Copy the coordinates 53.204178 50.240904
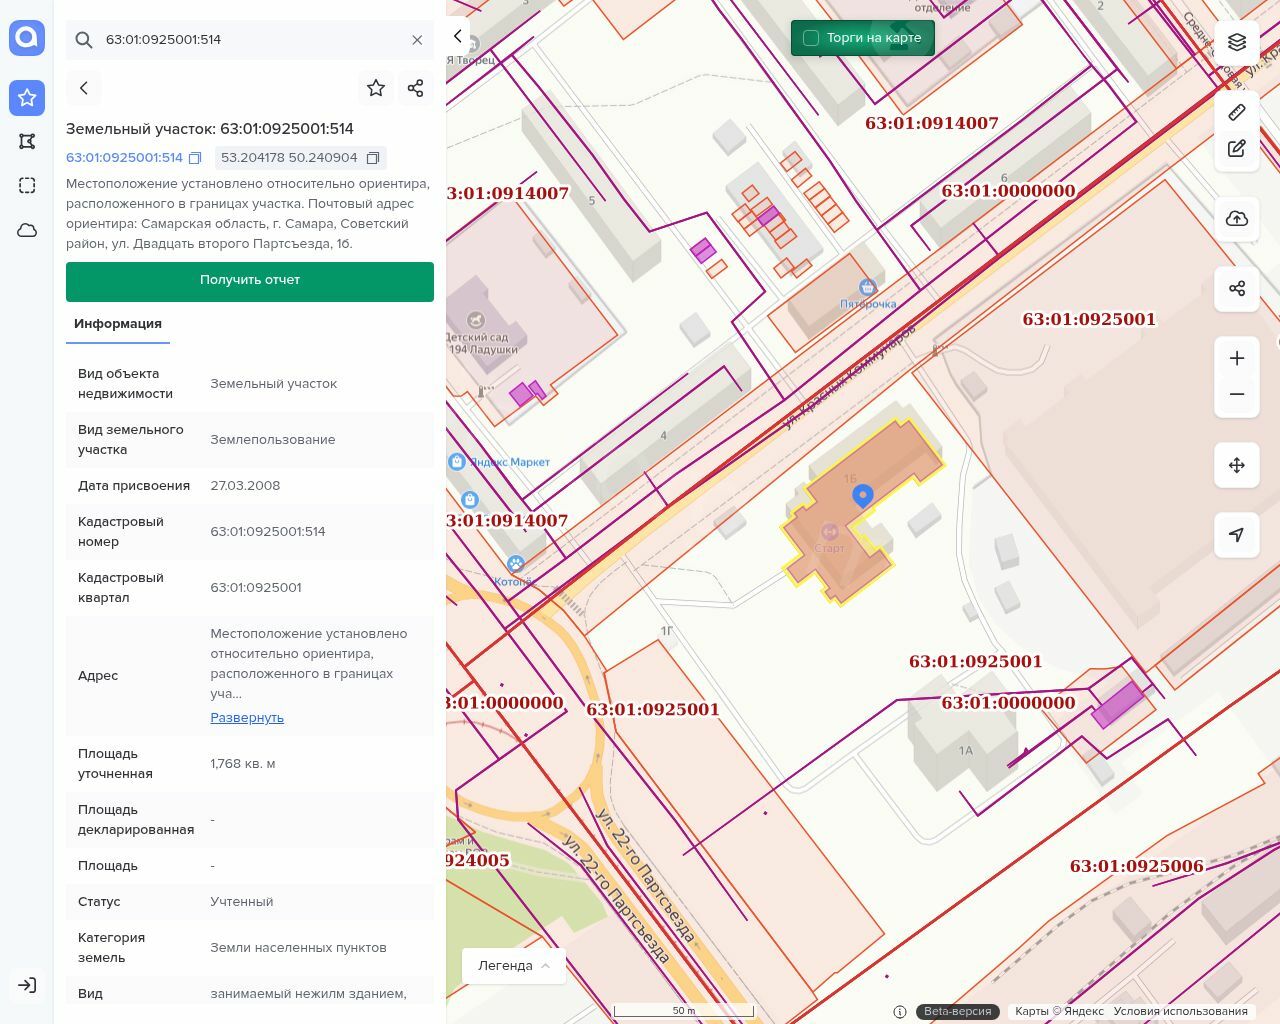 click(x=373, y=158)
